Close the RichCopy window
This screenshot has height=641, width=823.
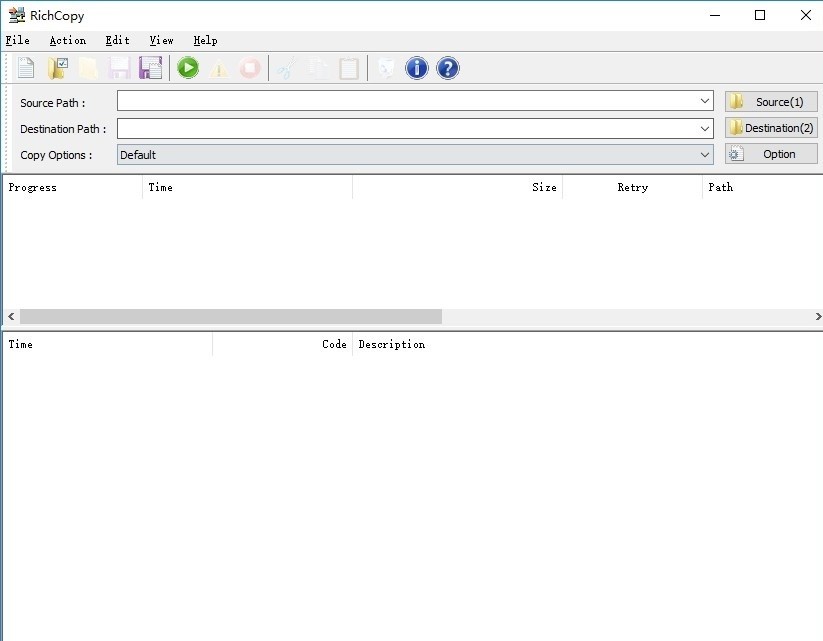click(x=805, y=15)
